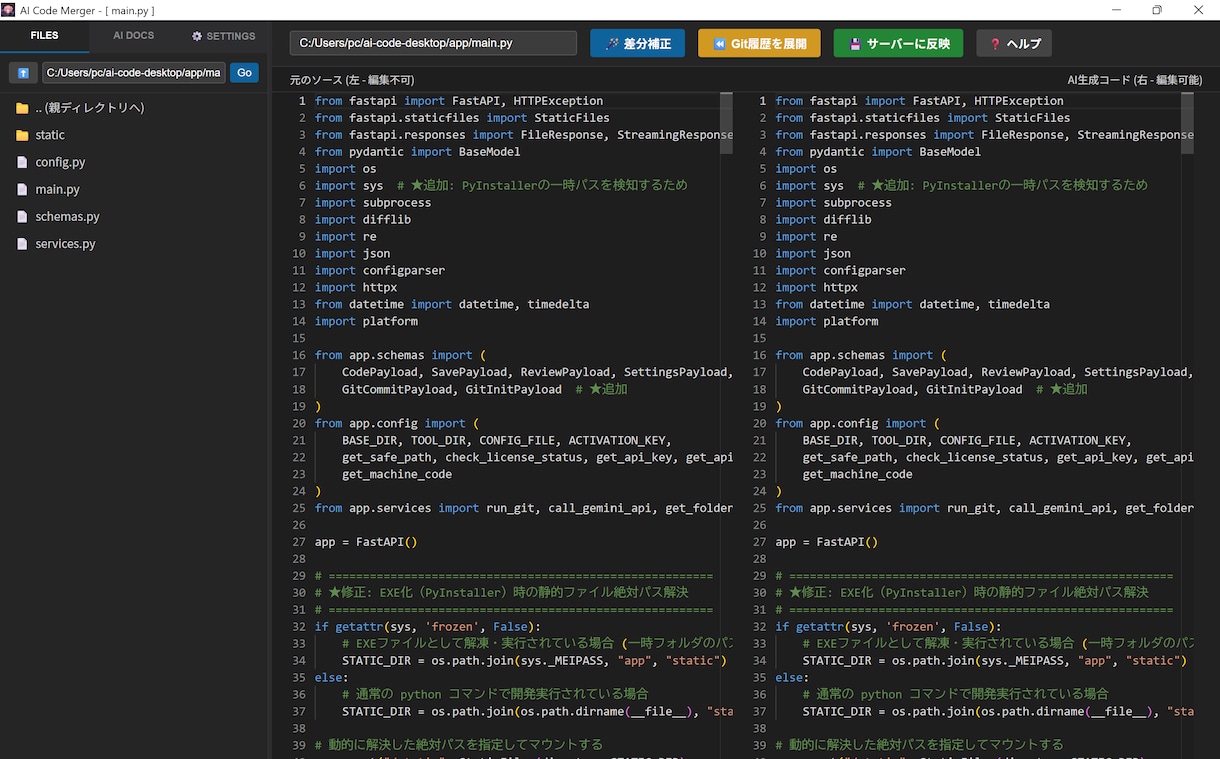Click 'import configparser' in the left source pane

(x=380, y=270)
